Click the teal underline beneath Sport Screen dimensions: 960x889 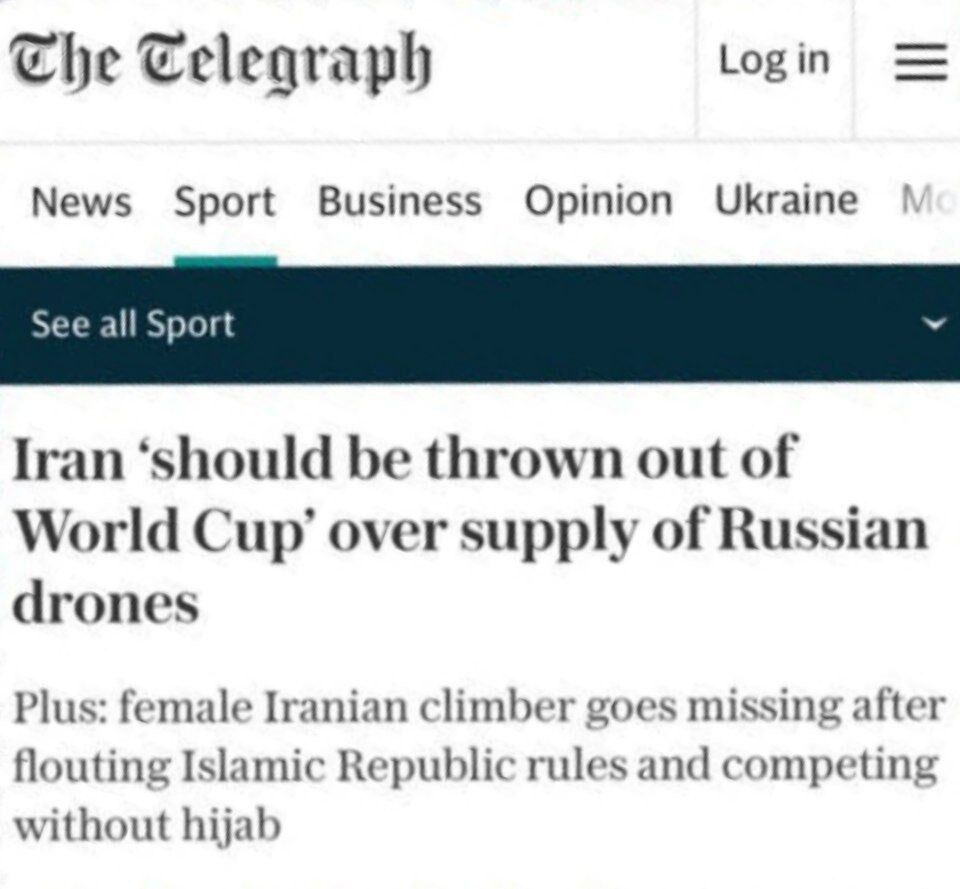pos(225,260)
